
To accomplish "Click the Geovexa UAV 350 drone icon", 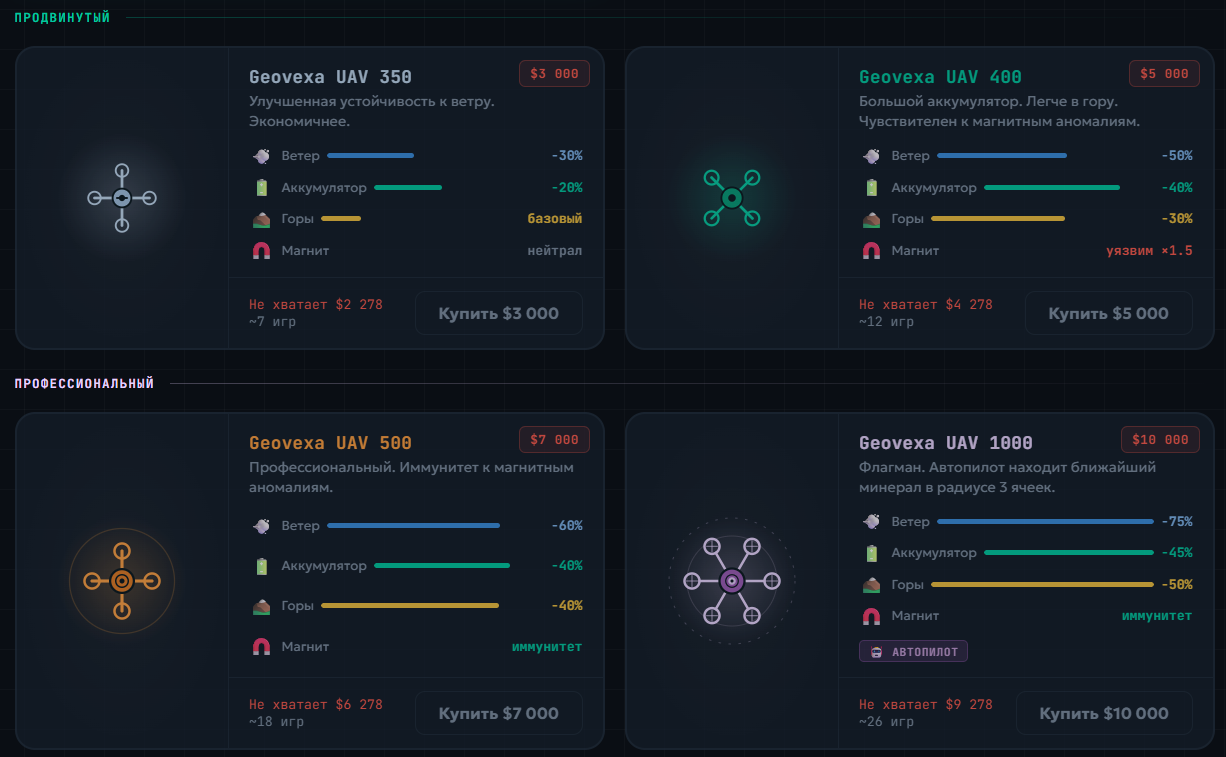I will tap(122, 198).
